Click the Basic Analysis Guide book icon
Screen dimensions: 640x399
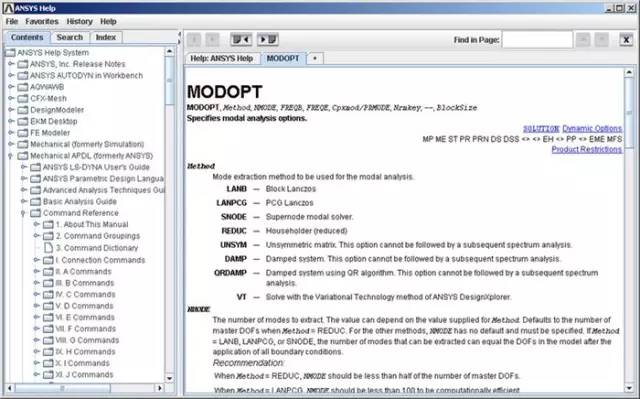(36, 201)
